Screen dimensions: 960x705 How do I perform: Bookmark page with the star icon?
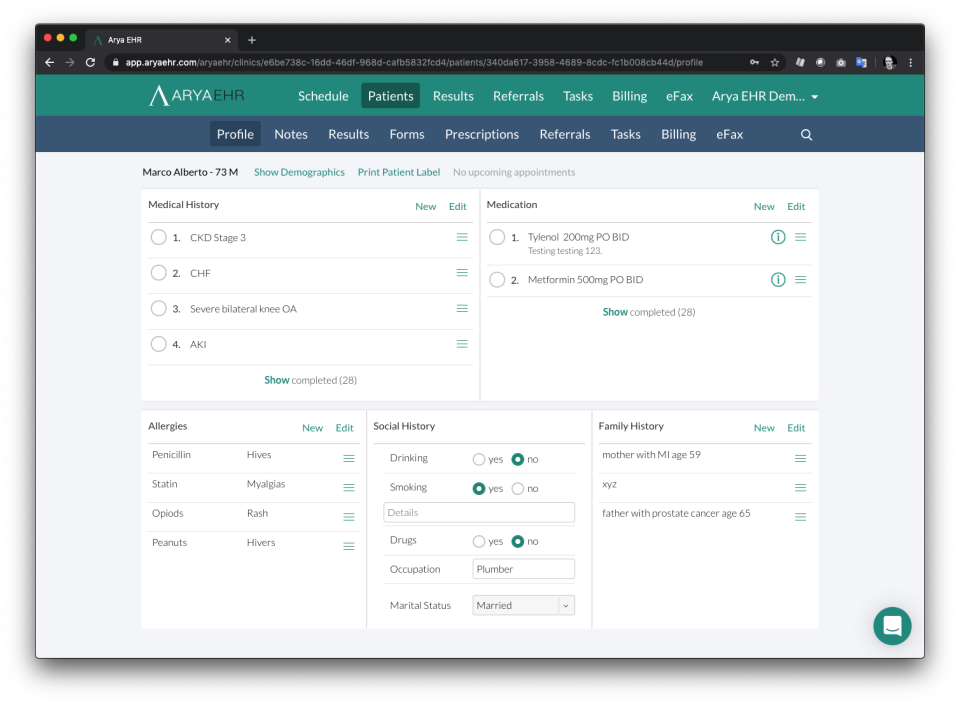pyautogui.click(x=774, y=62)
